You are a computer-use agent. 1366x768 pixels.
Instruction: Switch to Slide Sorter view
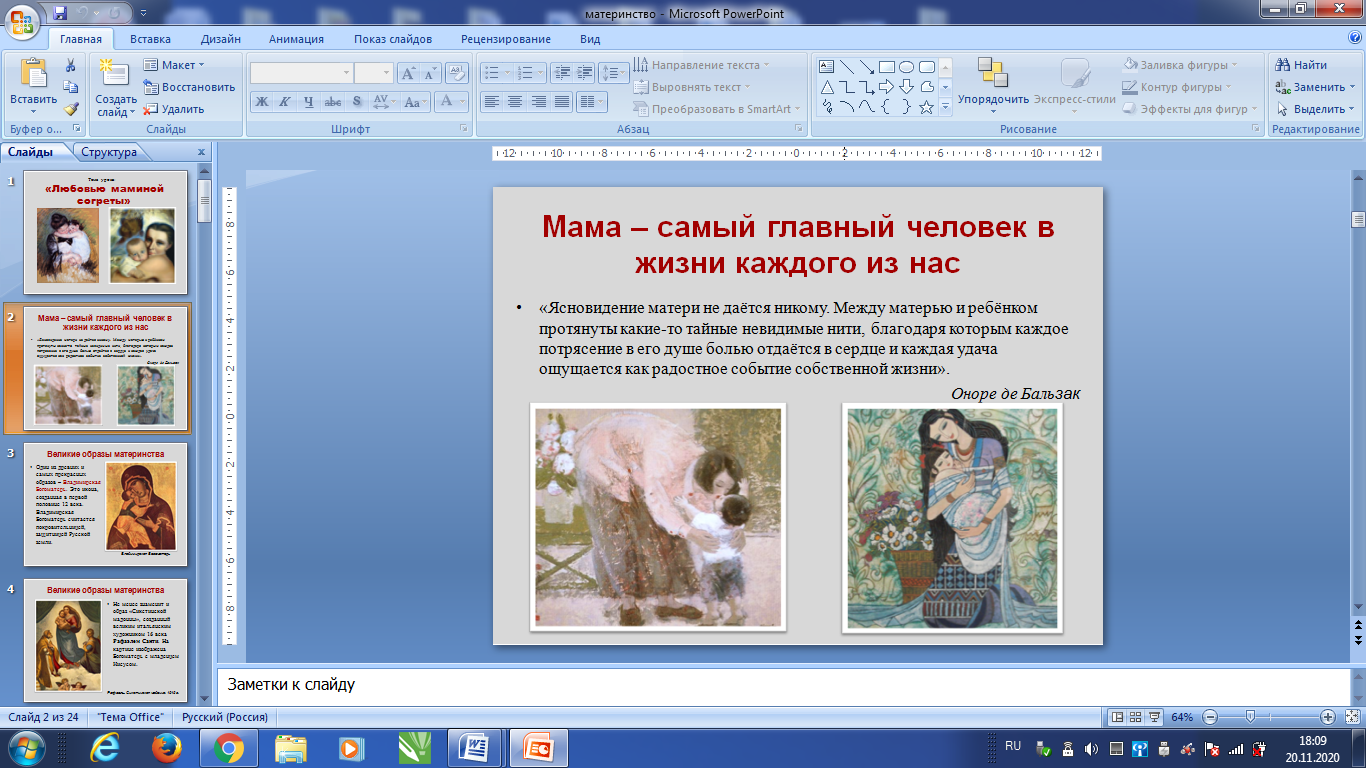pyautogui.click(x=1137, y=717)
